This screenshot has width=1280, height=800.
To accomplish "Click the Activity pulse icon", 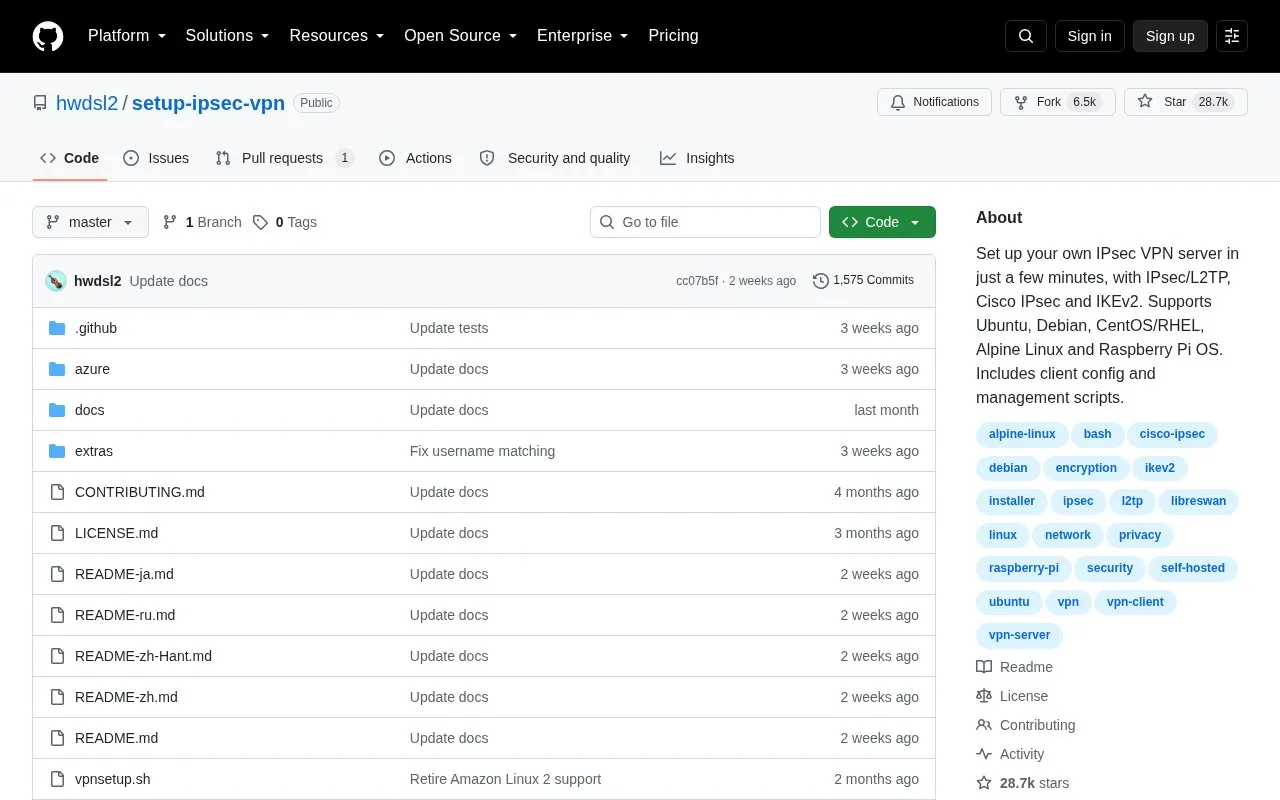I will click(984, 754).
